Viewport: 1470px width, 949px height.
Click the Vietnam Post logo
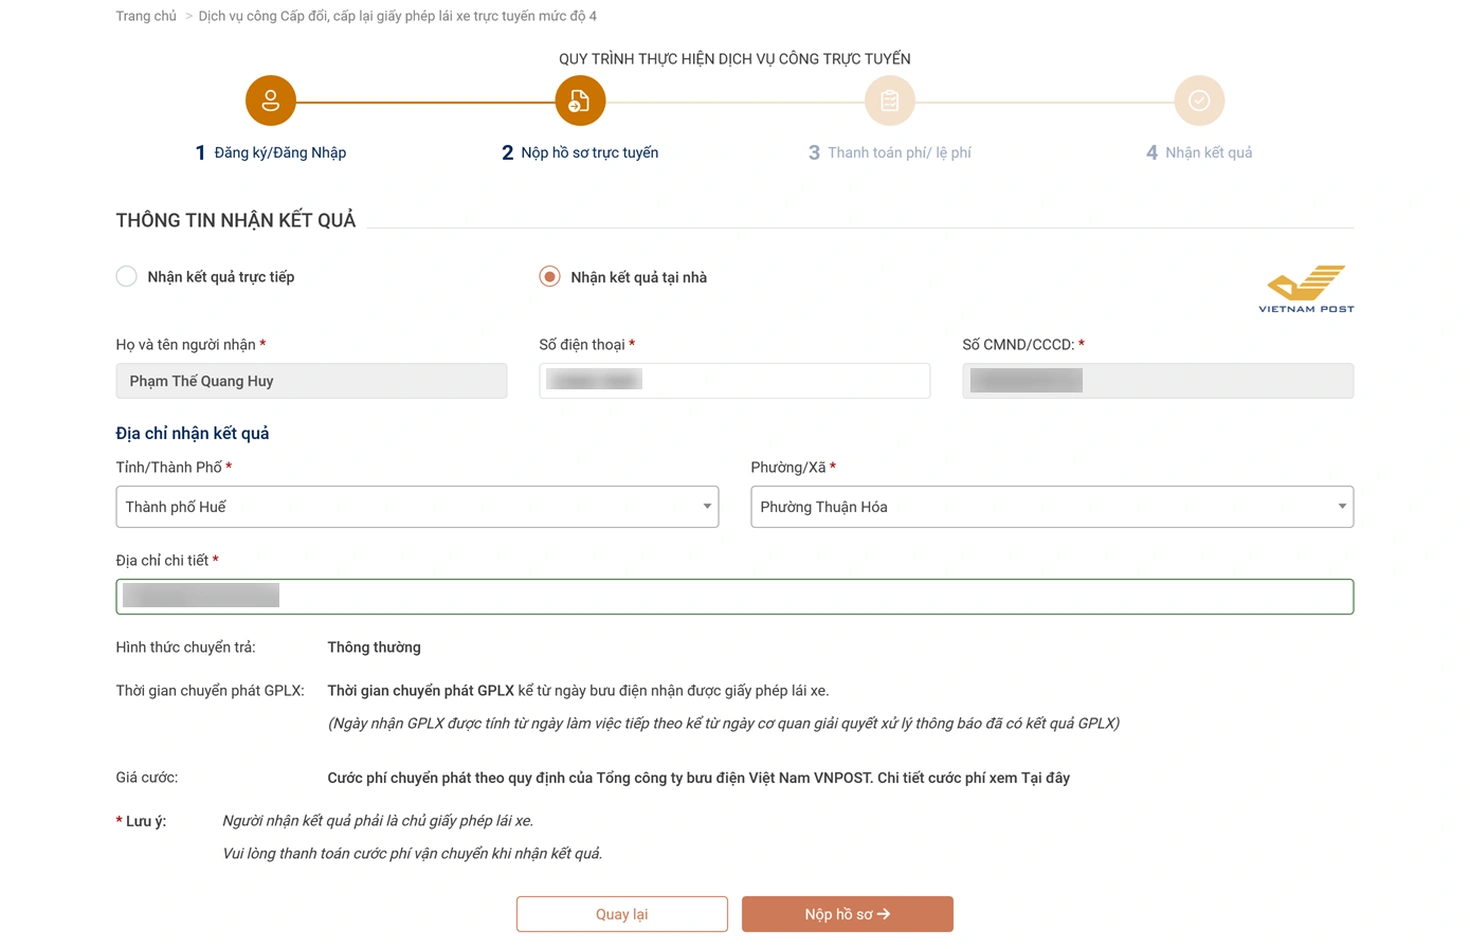[1306, 289]
